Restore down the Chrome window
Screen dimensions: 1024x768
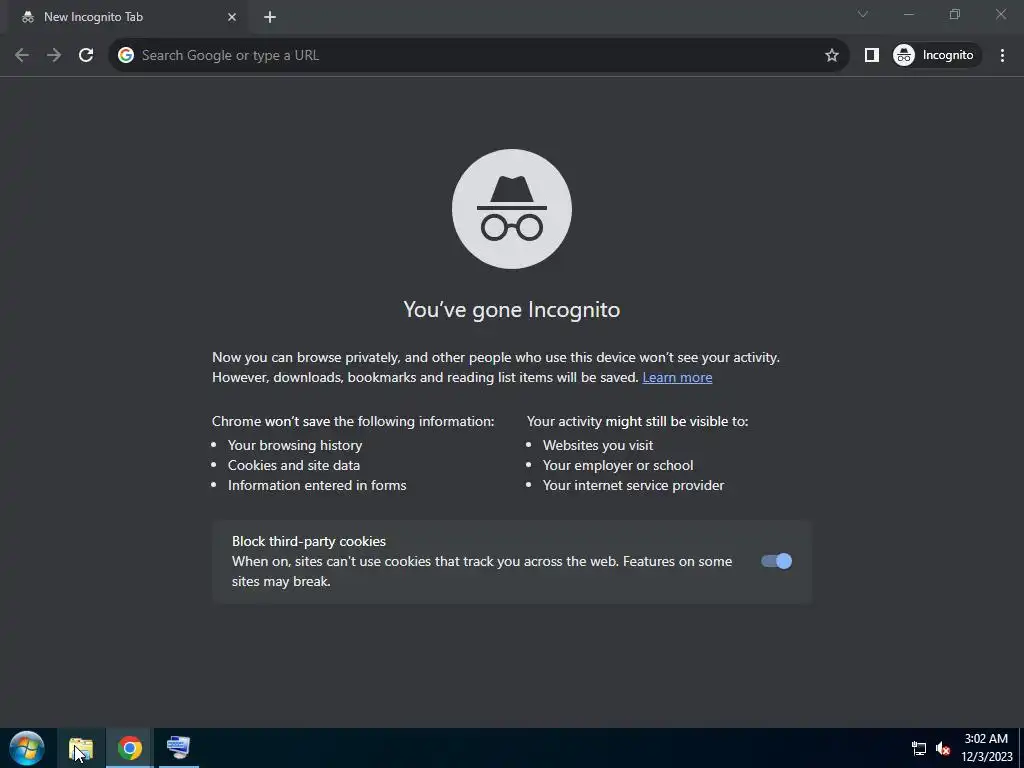pyautogui.click(x=955, y=14)
